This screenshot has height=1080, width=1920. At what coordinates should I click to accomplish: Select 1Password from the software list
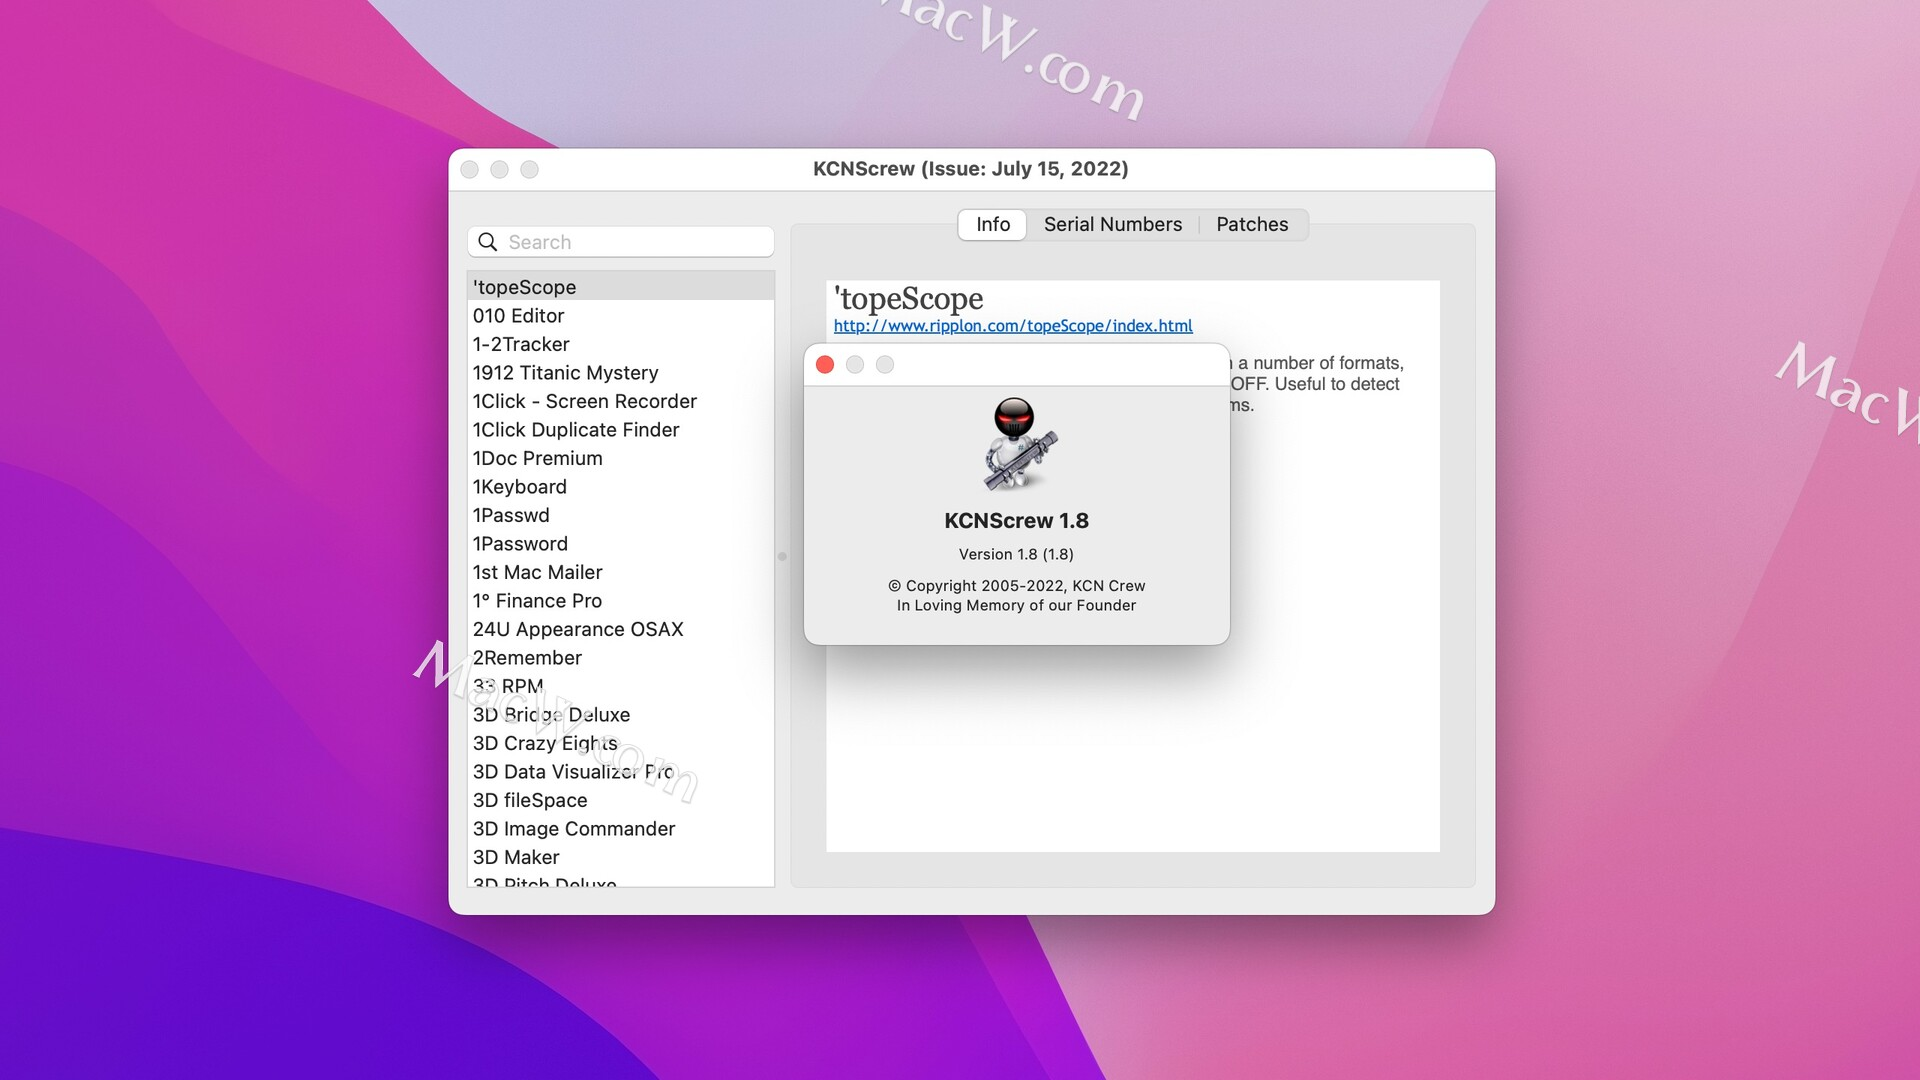coord(522,542)
